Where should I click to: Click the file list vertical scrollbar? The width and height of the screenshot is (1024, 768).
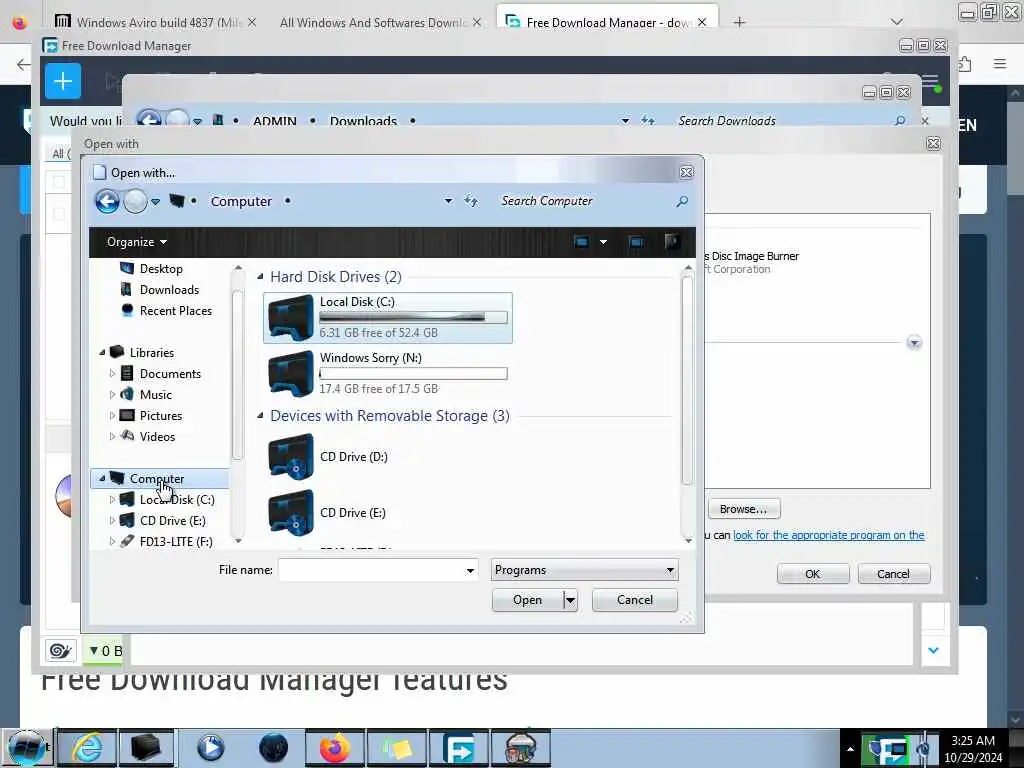[687, 379]
